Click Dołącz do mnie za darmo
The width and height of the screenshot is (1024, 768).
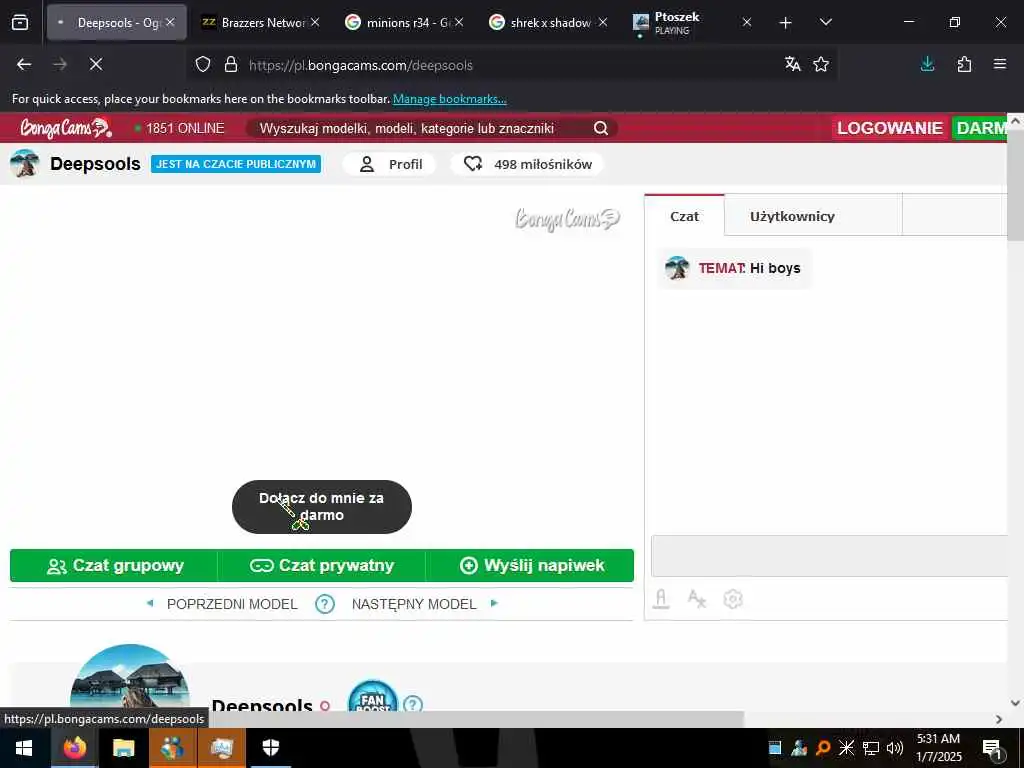321,507
